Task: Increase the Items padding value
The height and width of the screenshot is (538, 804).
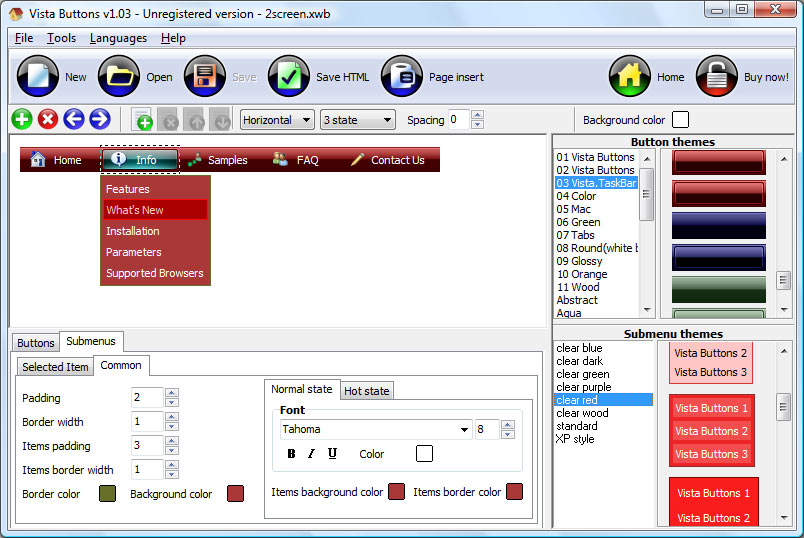Action: tap(172, 441)
